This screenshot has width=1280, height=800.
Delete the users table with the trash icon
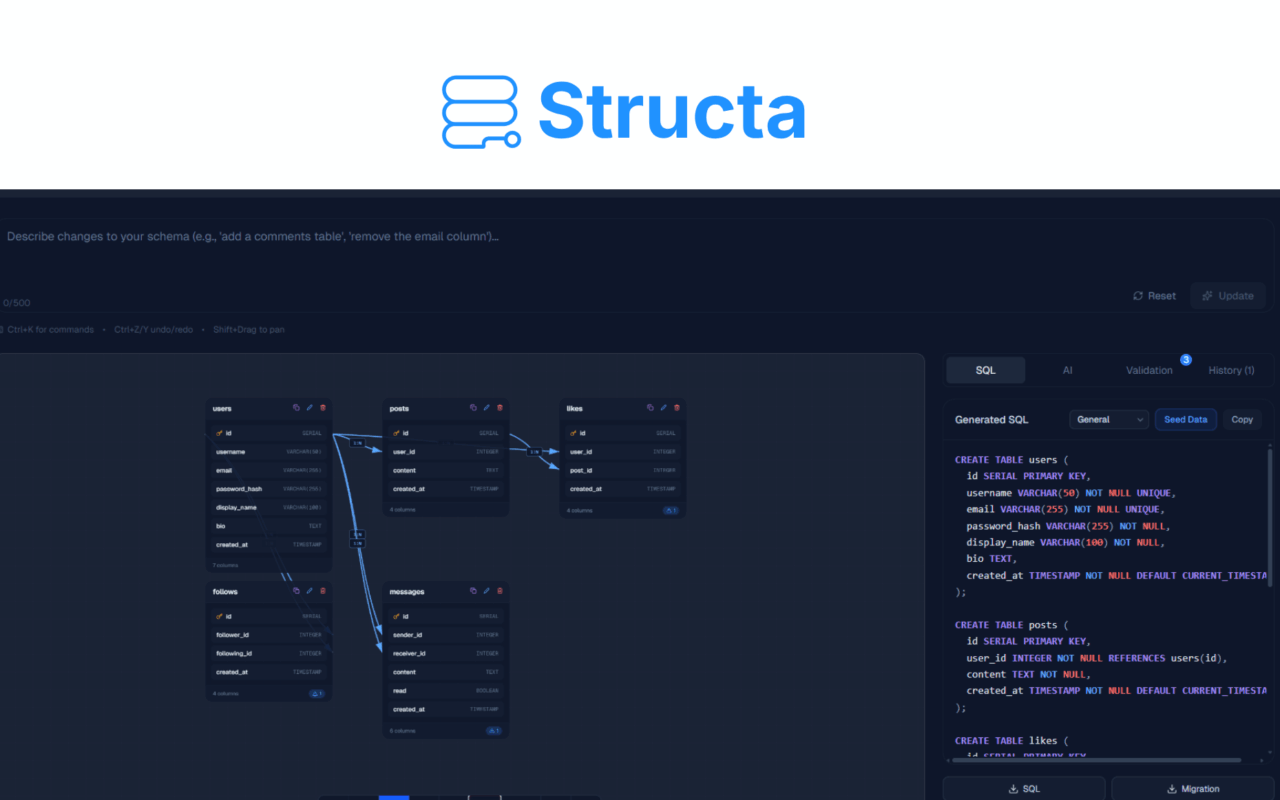[323, 408]
